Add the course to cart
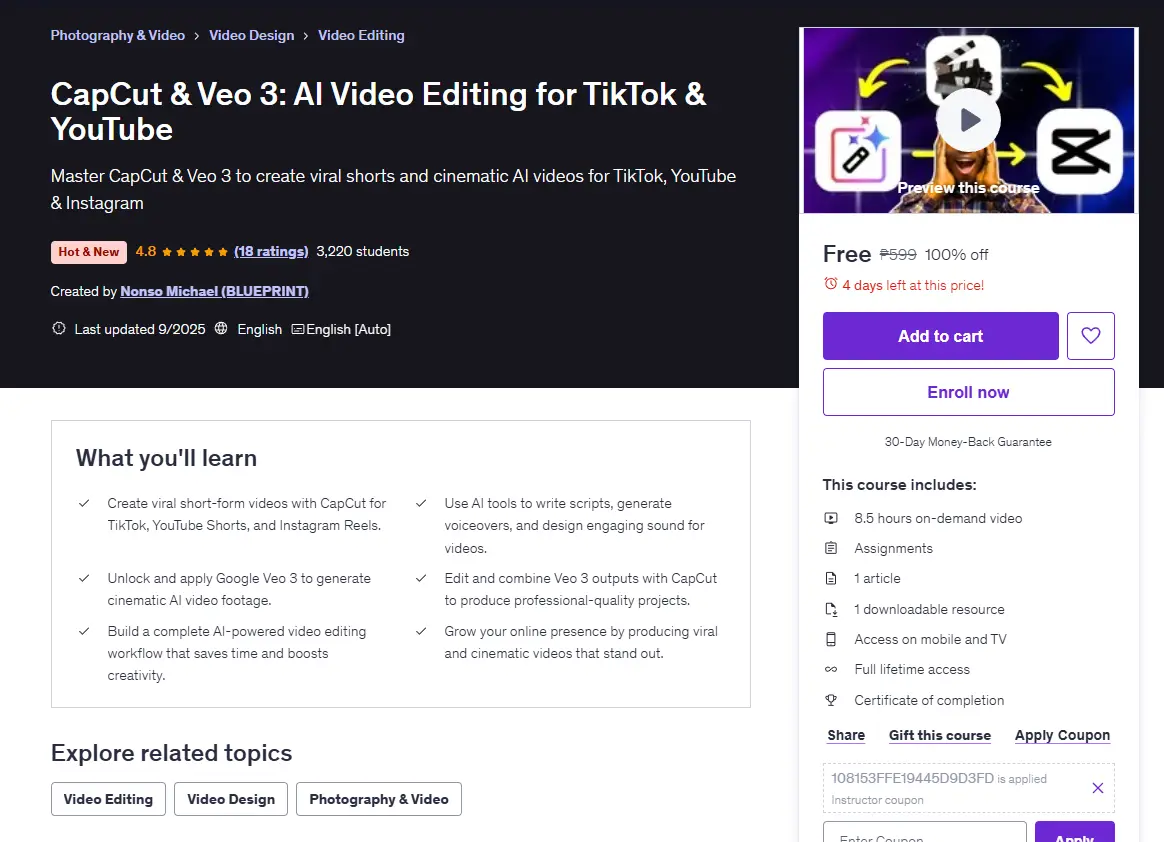This screenshot has height=842, width=1164. (941, 336)
